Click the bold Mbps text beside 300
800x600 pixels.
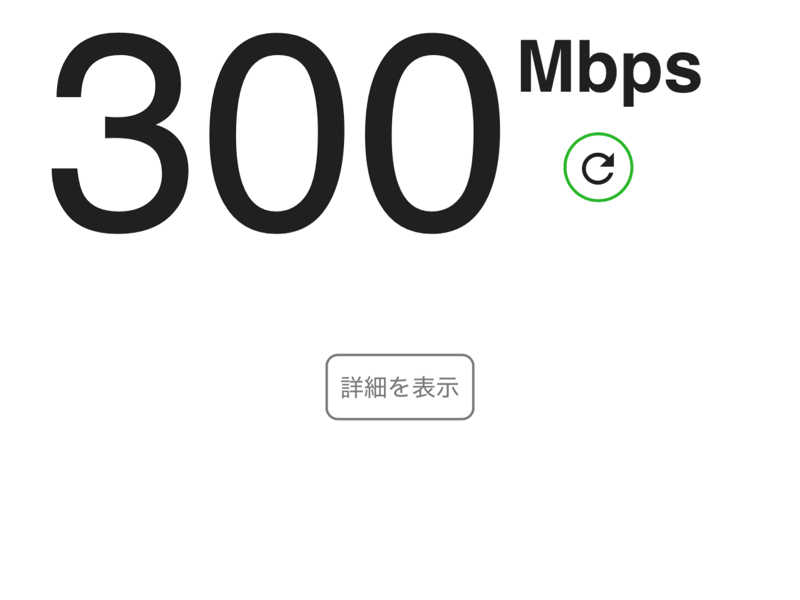[x=610, y=72]
